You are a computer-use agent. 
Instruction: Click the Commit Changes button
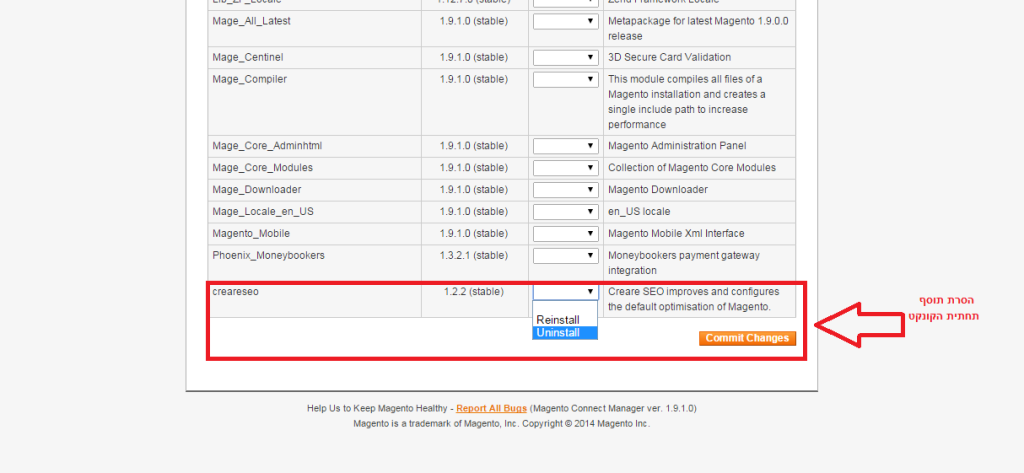click(x=747, y=338)
